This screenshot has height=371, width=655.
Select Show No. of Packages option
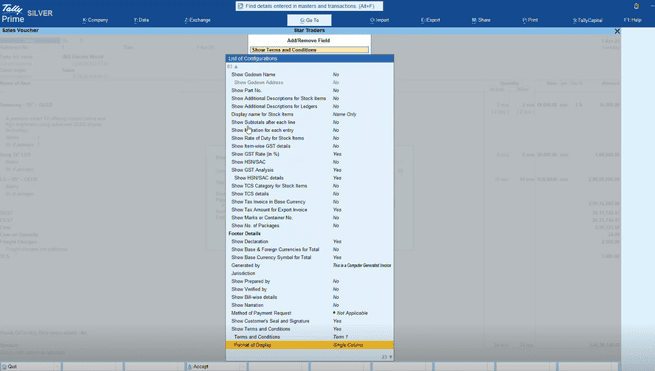pos(310,225)
